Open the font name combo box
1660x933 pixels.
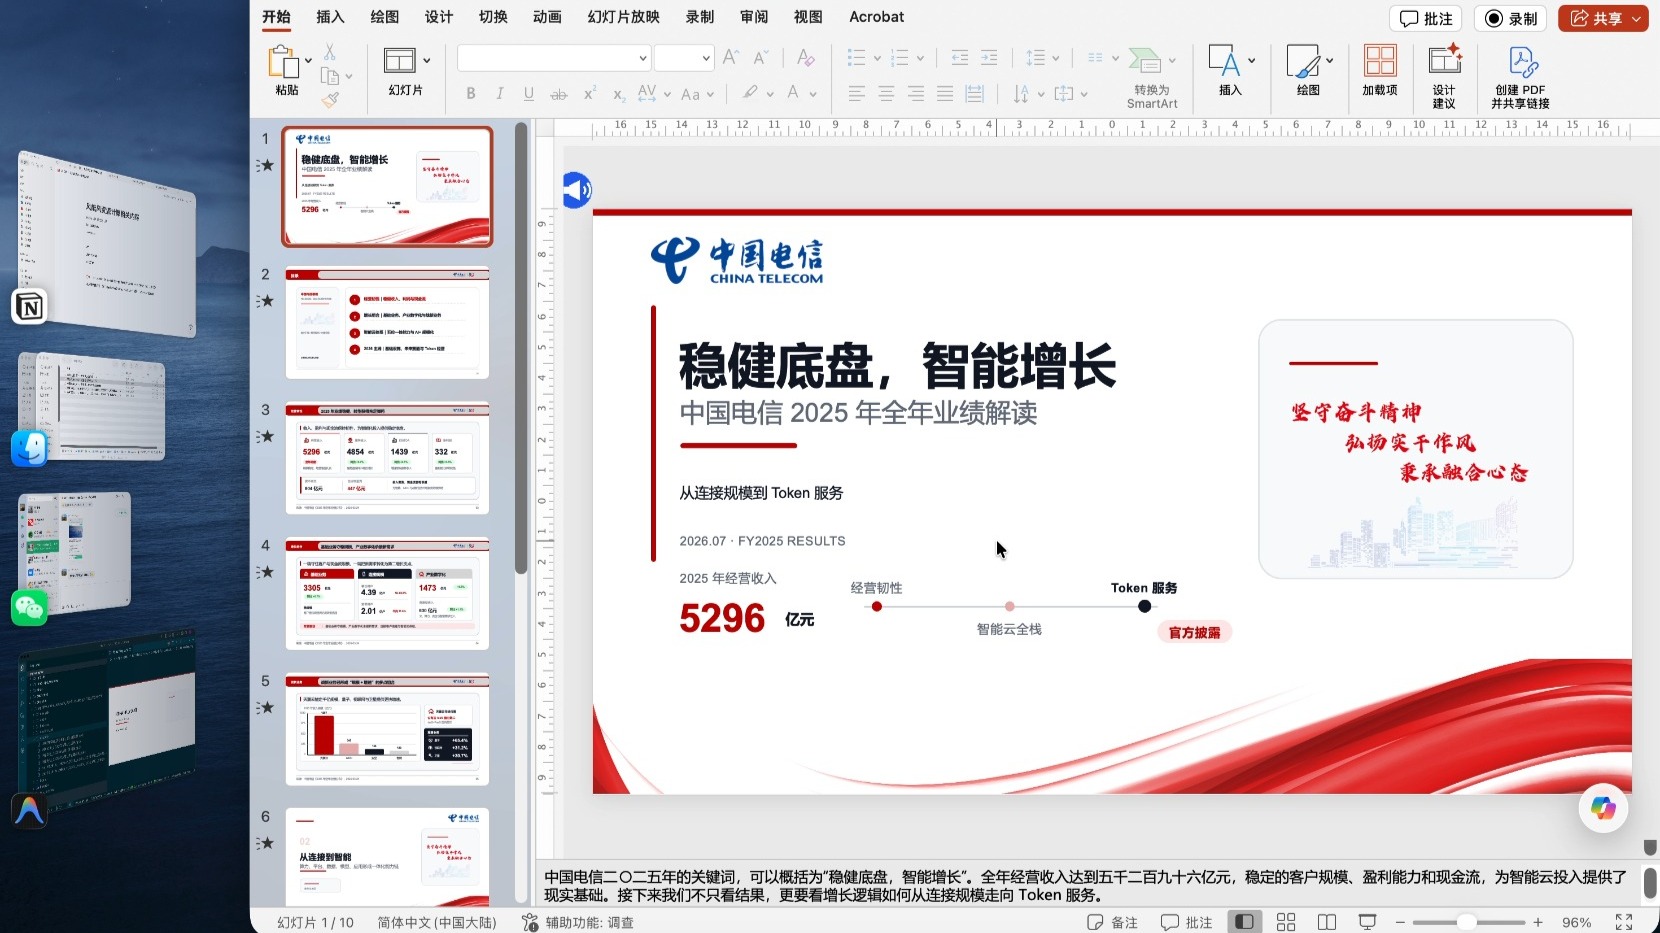(554, 58)
